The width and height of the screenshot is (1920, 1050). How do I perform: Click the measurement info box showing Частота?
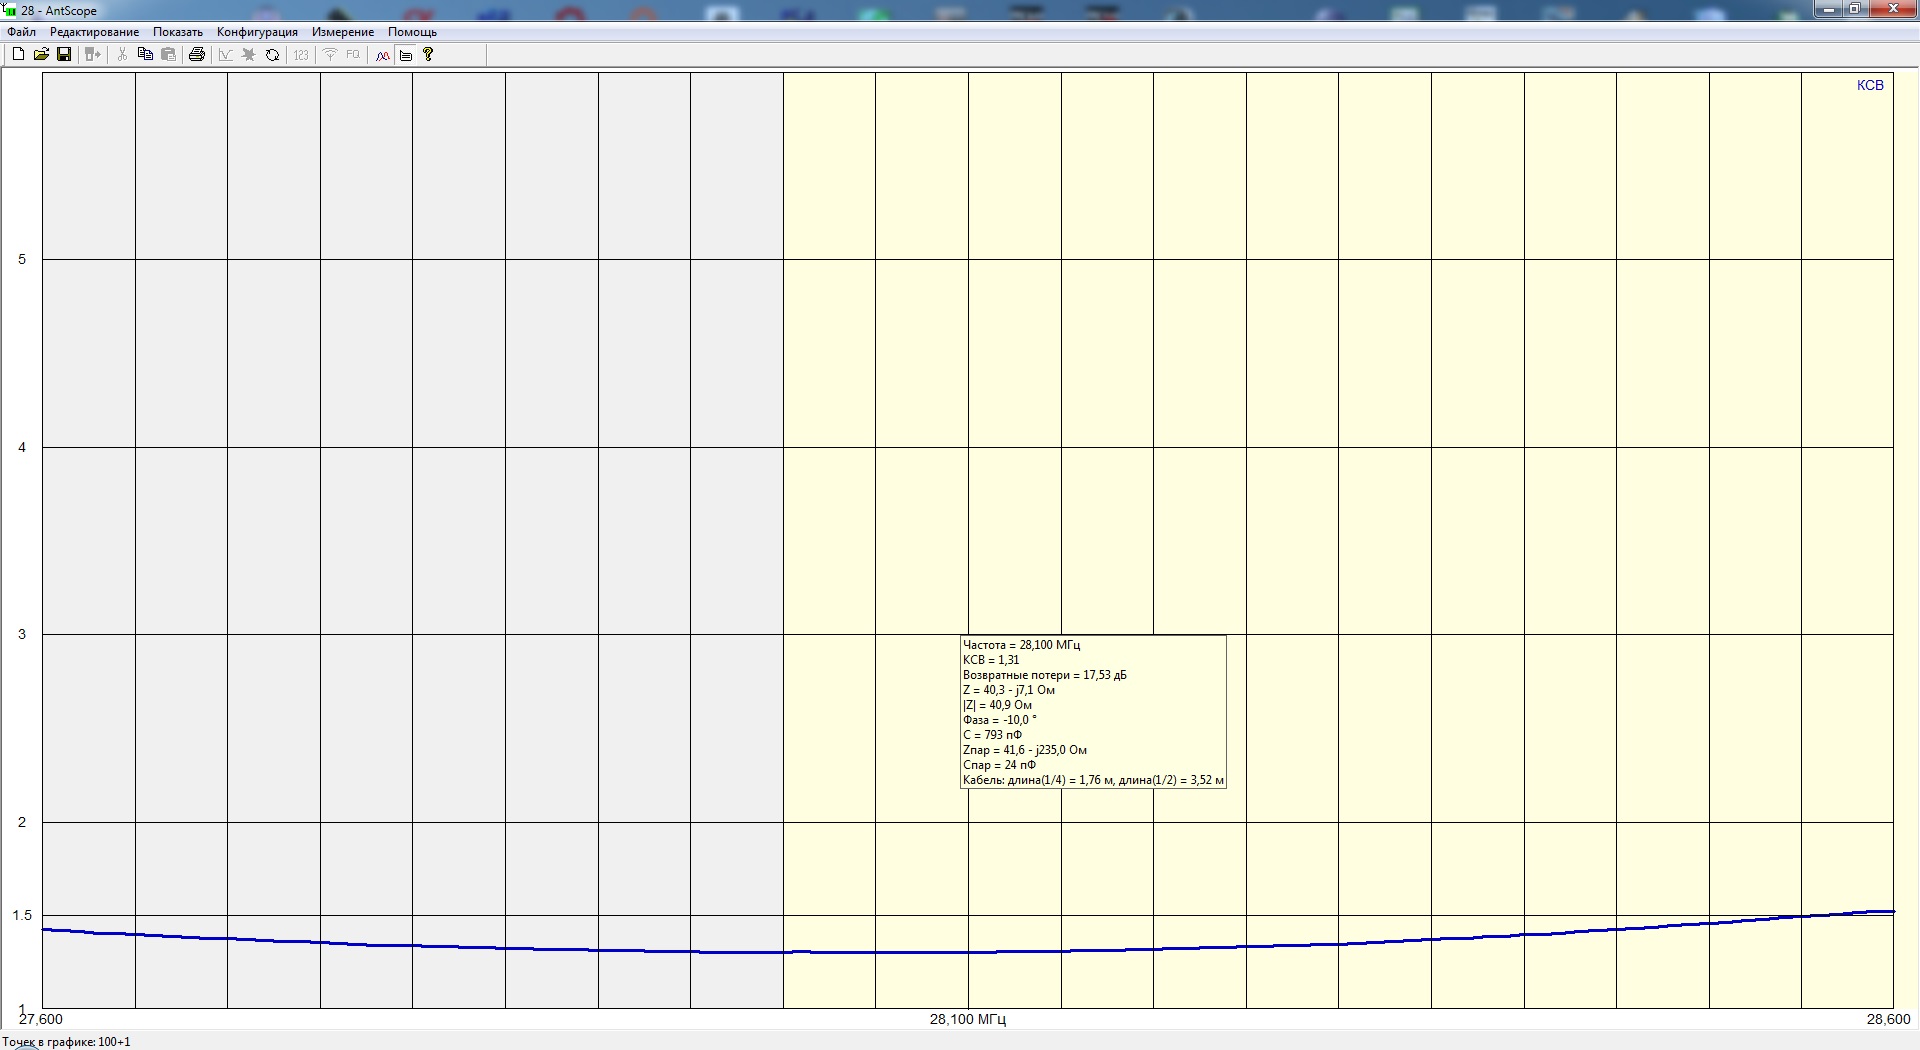click(1092, 712)
